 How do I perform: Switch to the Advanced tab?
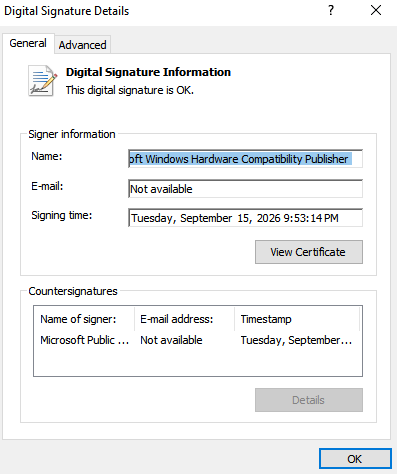pyautogui.click(x=82, y=45)
